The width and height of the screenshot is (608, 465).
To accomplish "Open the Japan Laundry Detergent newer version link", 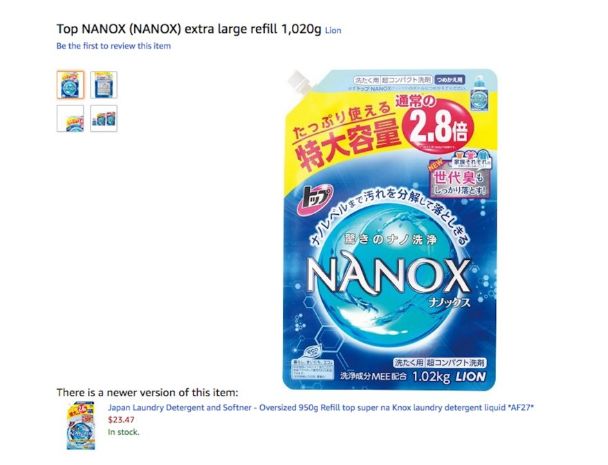I will (321, 408).
